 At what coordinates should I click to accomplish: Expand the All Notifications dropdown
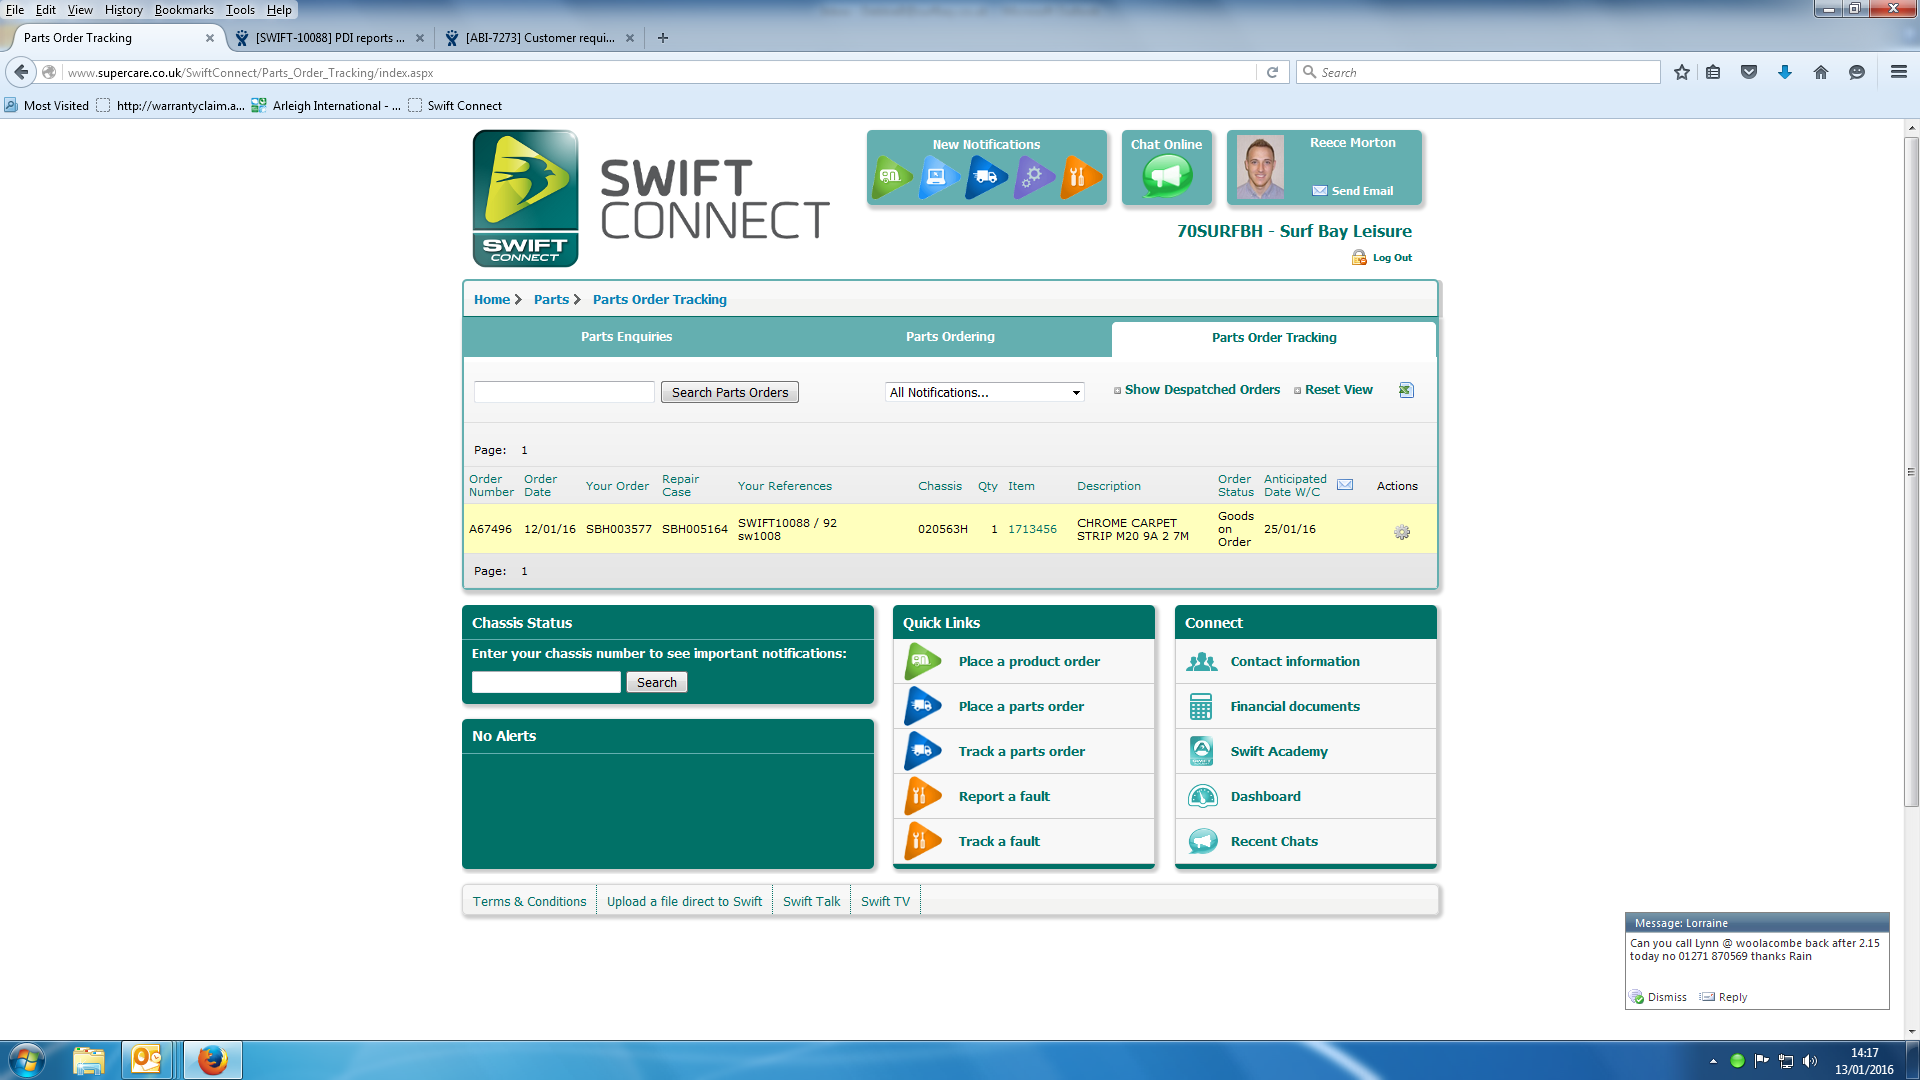coord(984,392)
